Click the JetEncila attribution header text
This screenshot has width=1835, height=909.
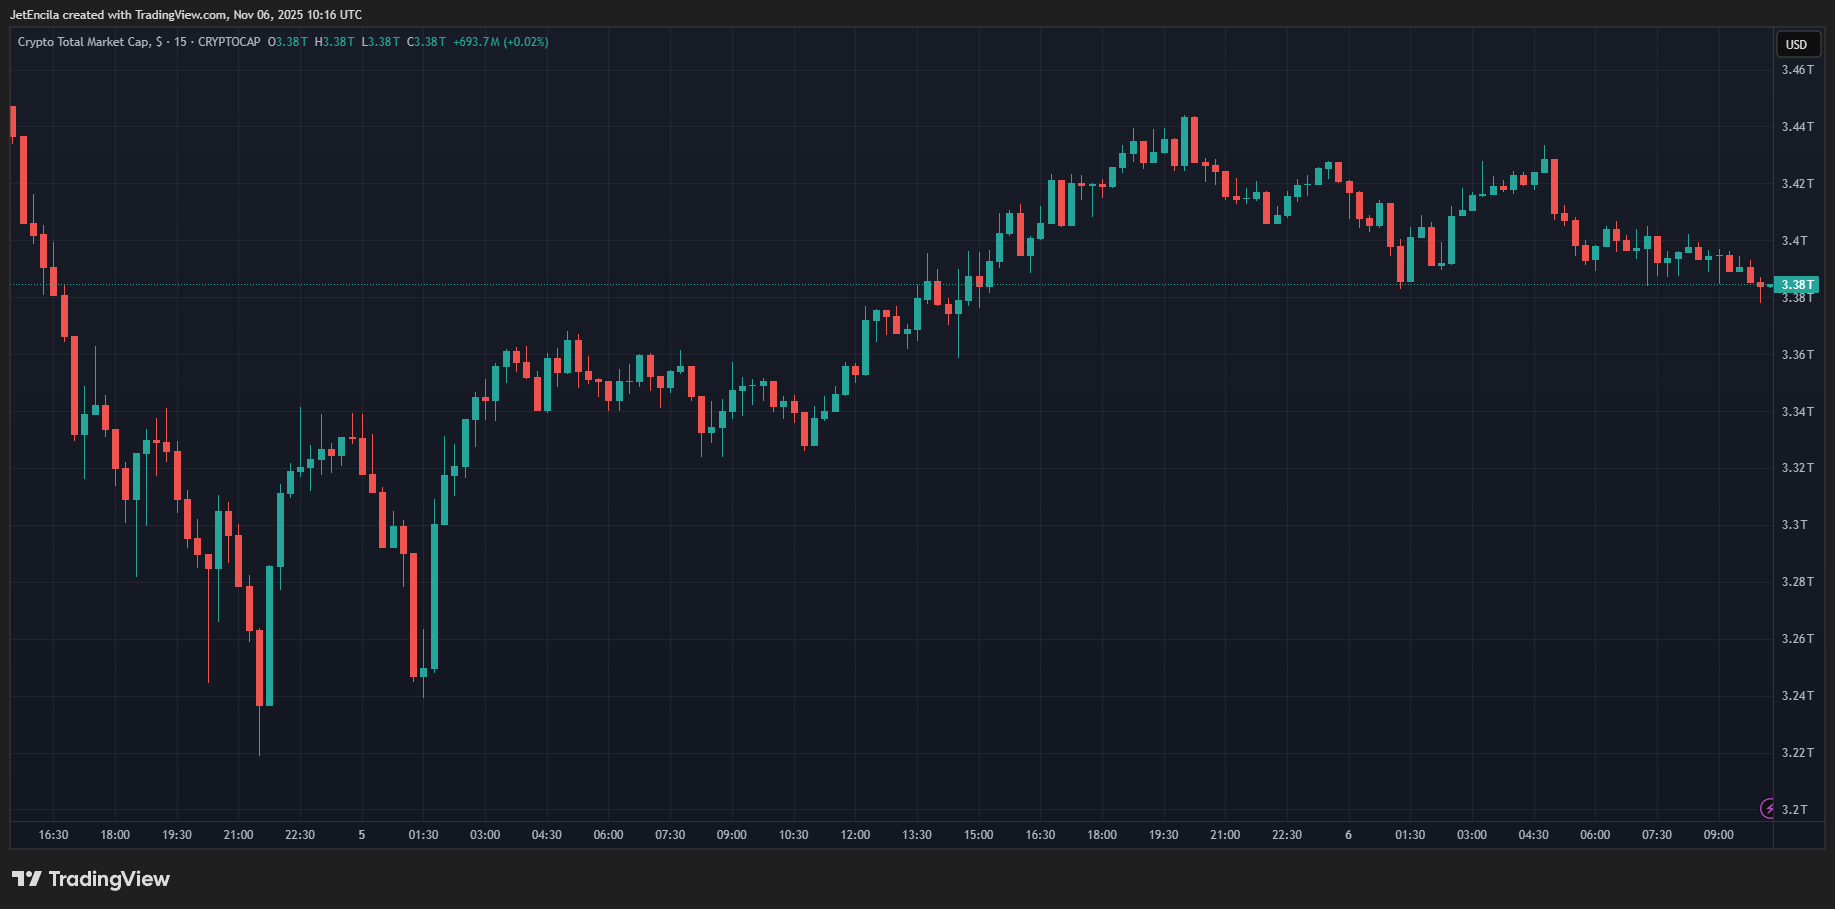[x=186, y=15]
